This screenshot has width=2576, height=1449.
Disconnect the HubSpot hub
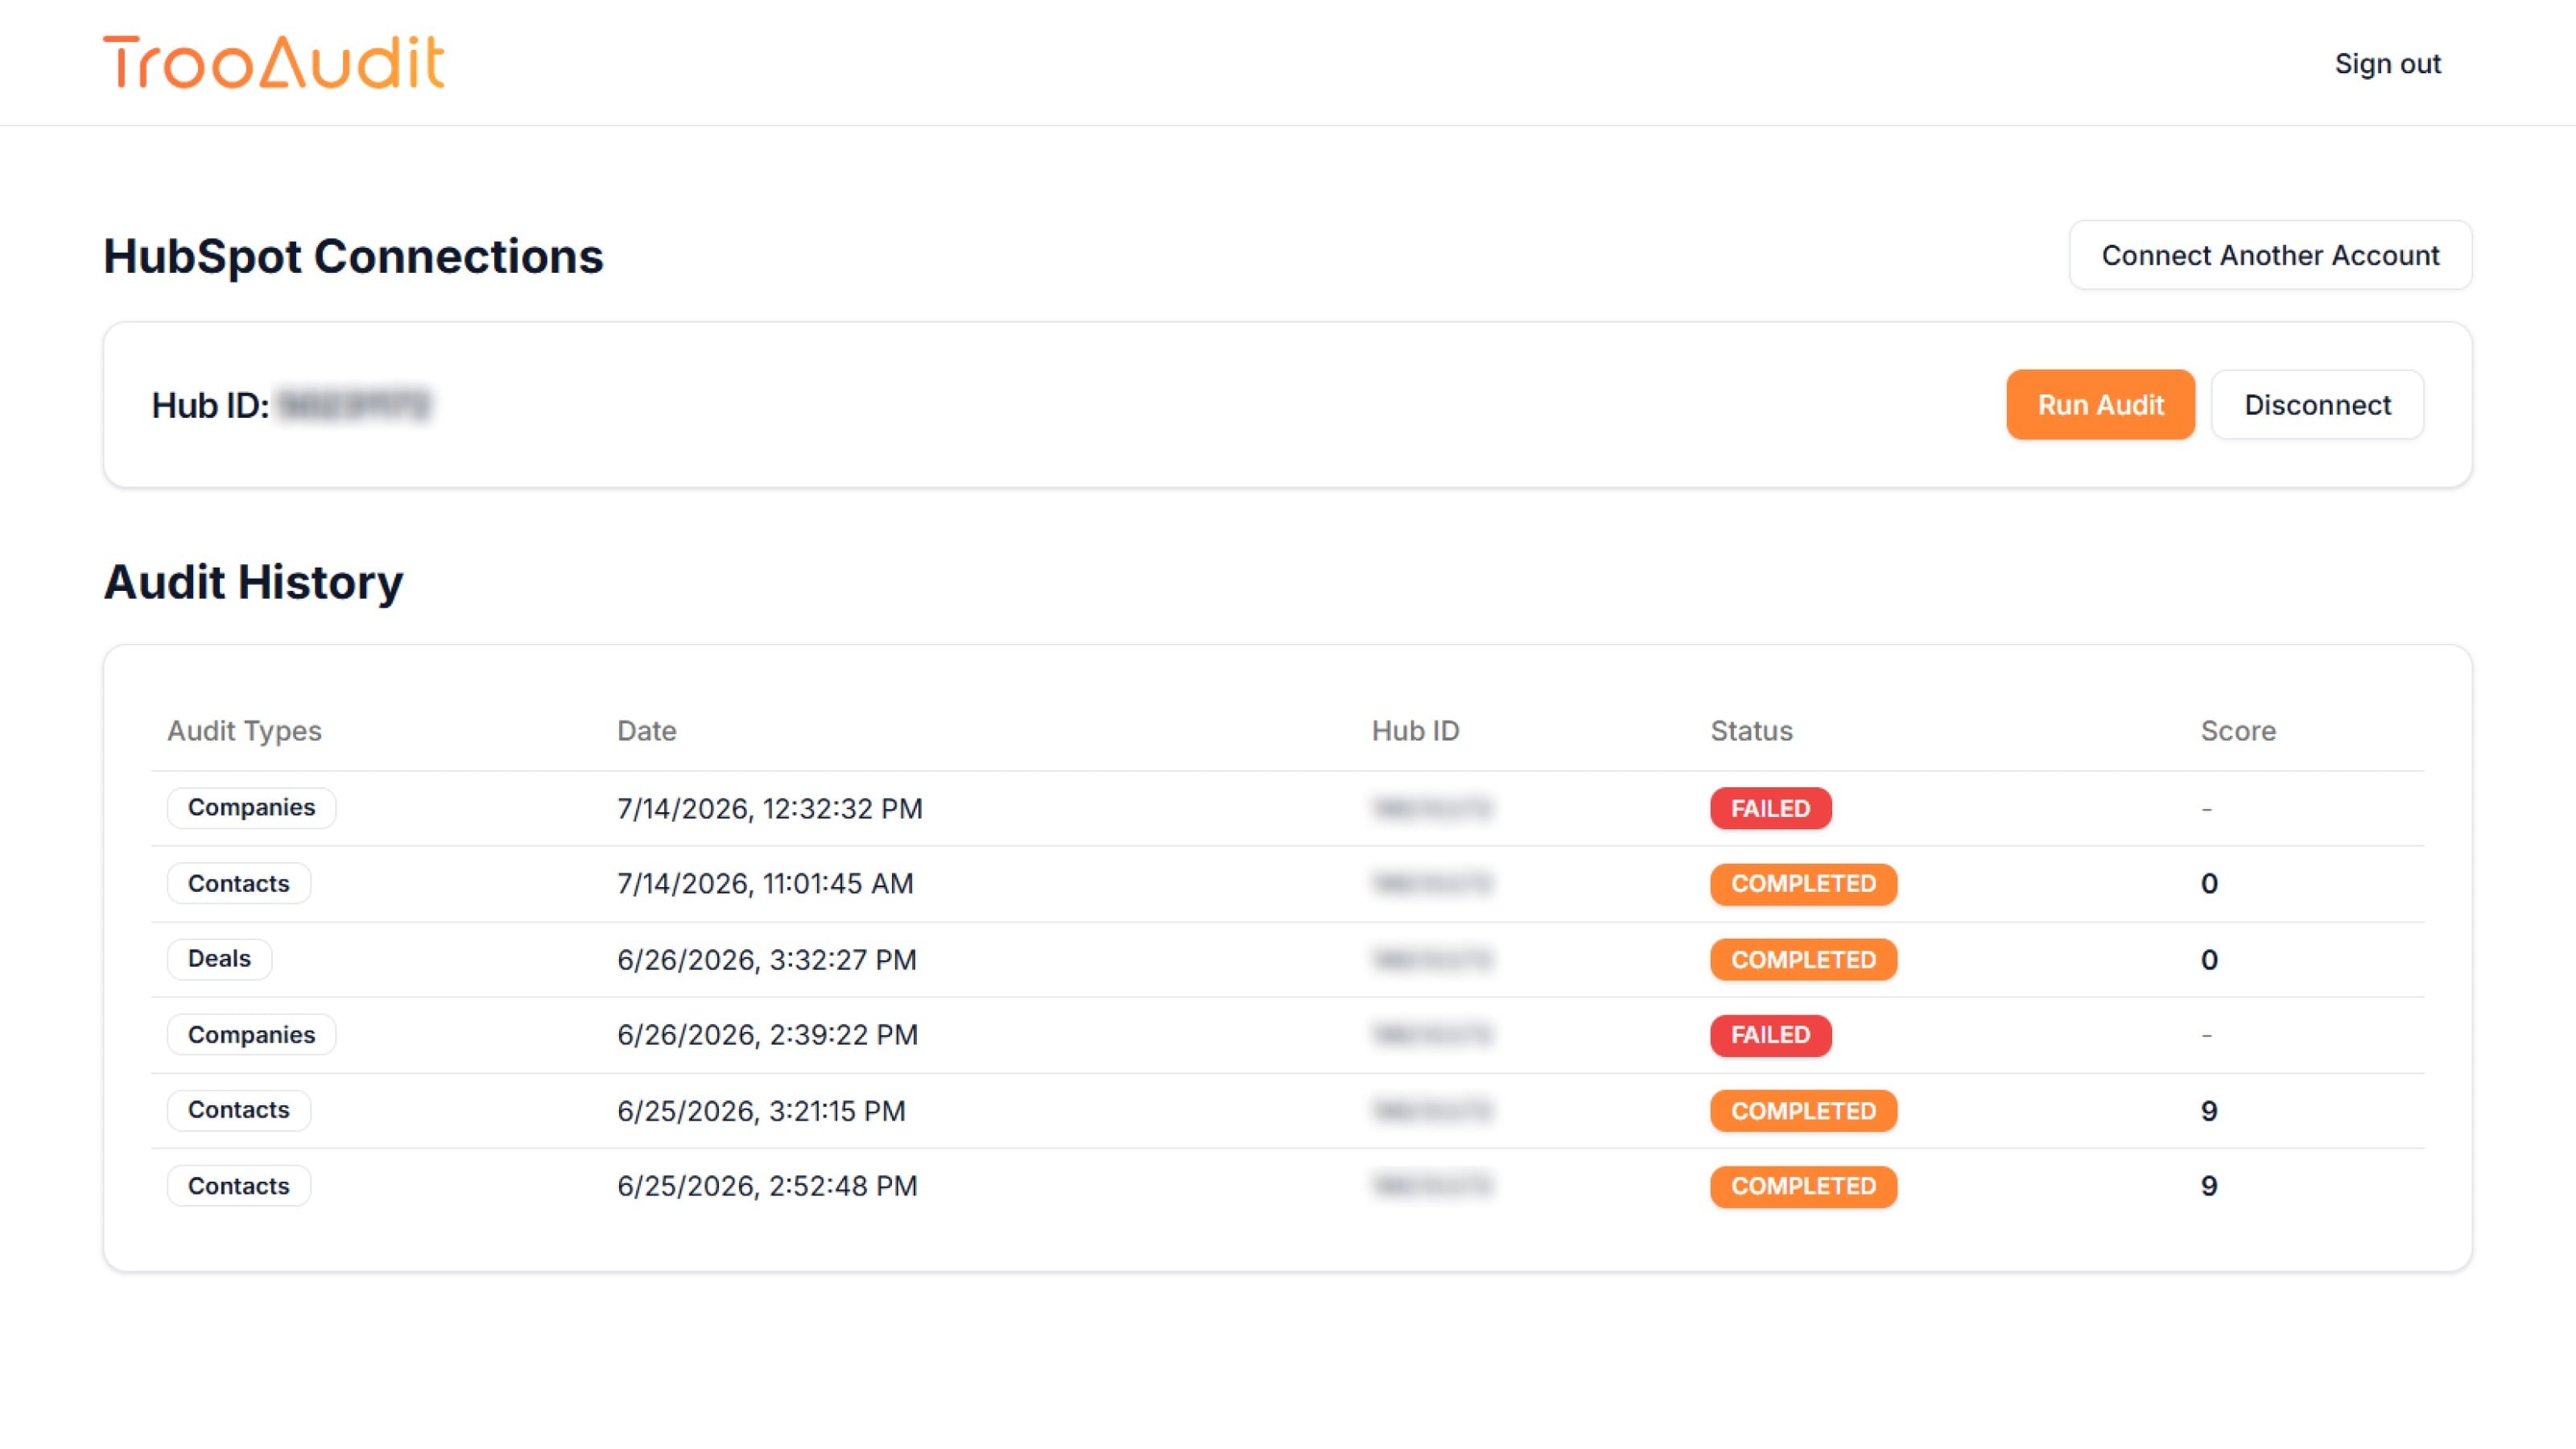click(2317, 405)
